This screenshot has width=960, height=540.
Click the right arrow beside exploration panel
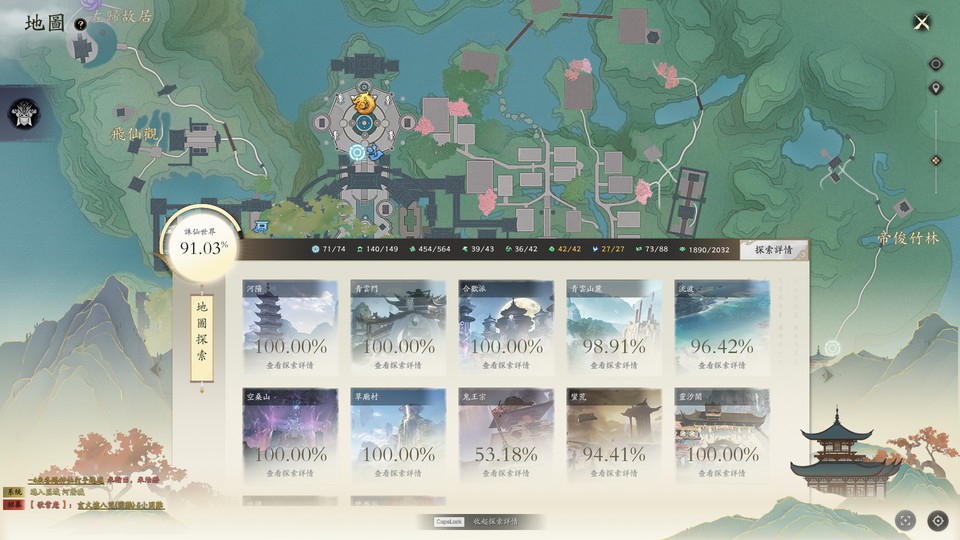(x=827, y=375)
